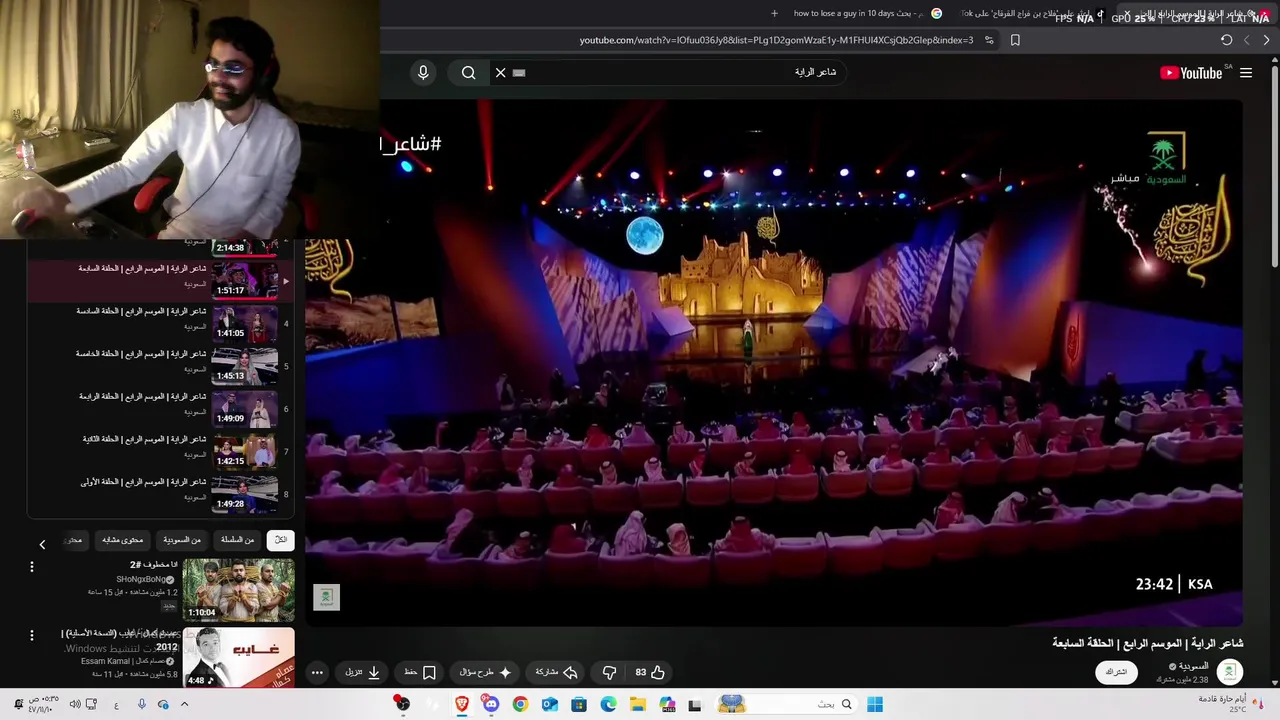This screenshot has height=720, width=1280.
Task: Play playlist episode الحلقة الرابعة
Action: 160,409
